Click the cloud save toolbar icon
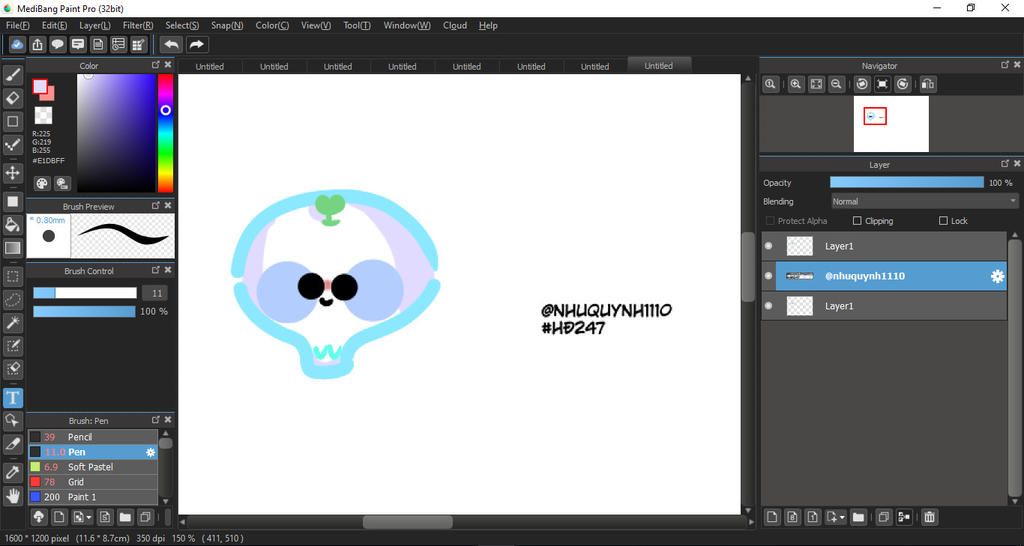Screen dimensions: 1024x546 point(18,44)
